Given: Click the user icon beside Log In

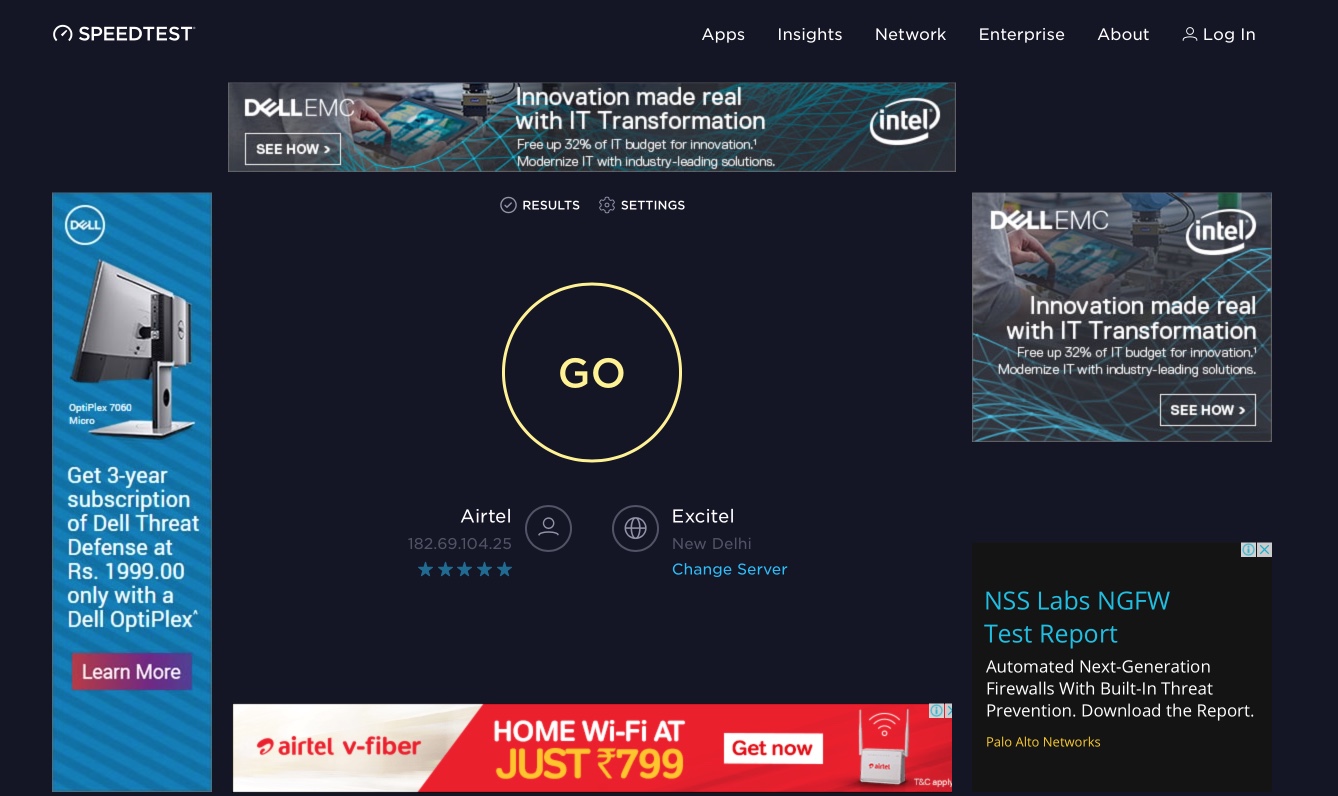Looking at the screenshot, I should pos(1189,34).
